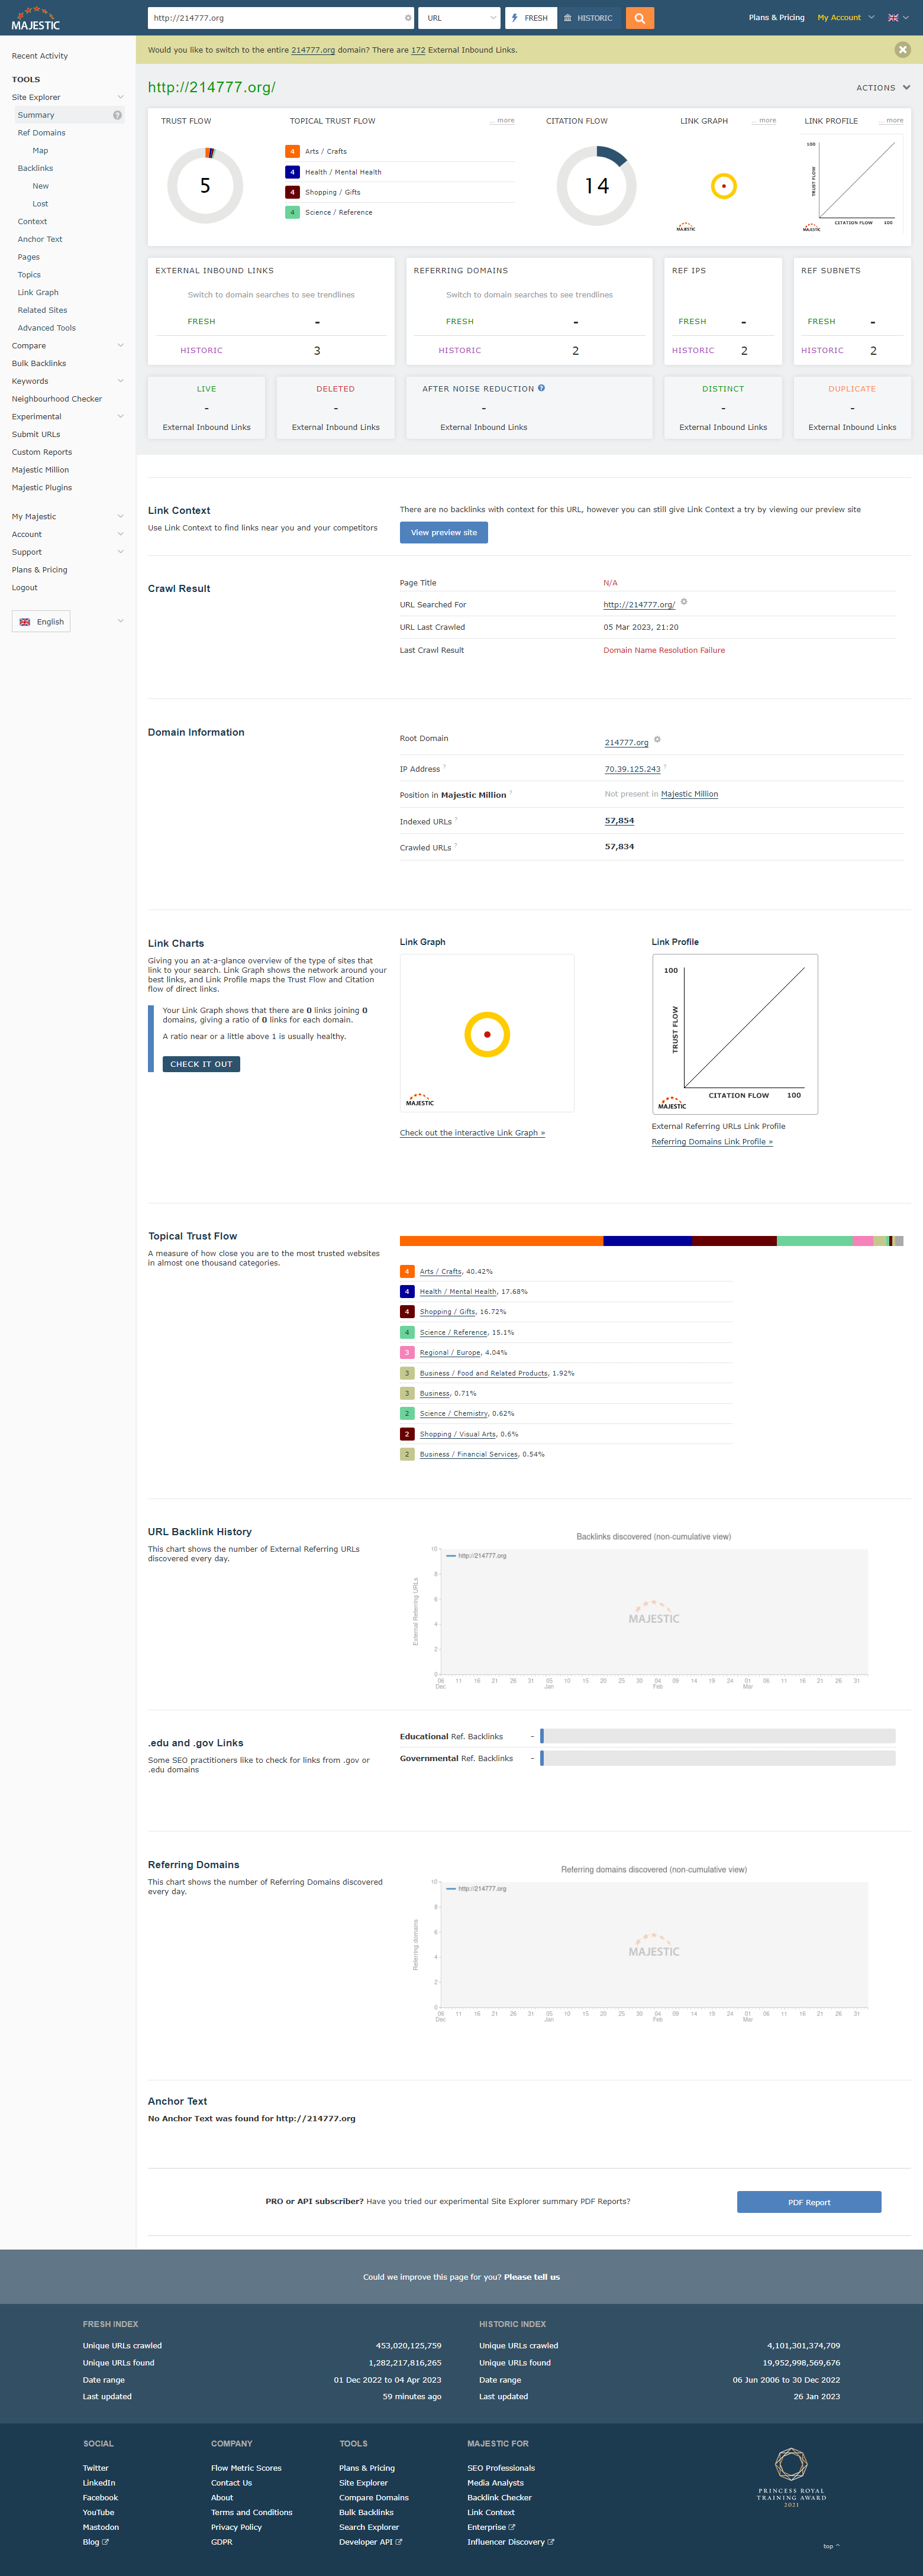Click the gear icon beside 214777.org root domain

point(657,740)
